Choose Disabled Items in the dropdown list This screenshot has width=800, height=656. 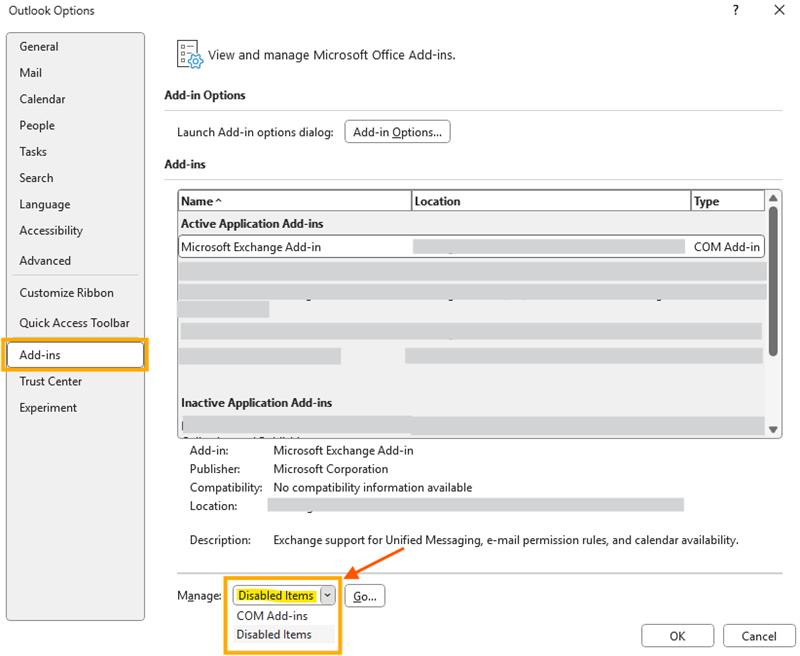click(274, 635)
